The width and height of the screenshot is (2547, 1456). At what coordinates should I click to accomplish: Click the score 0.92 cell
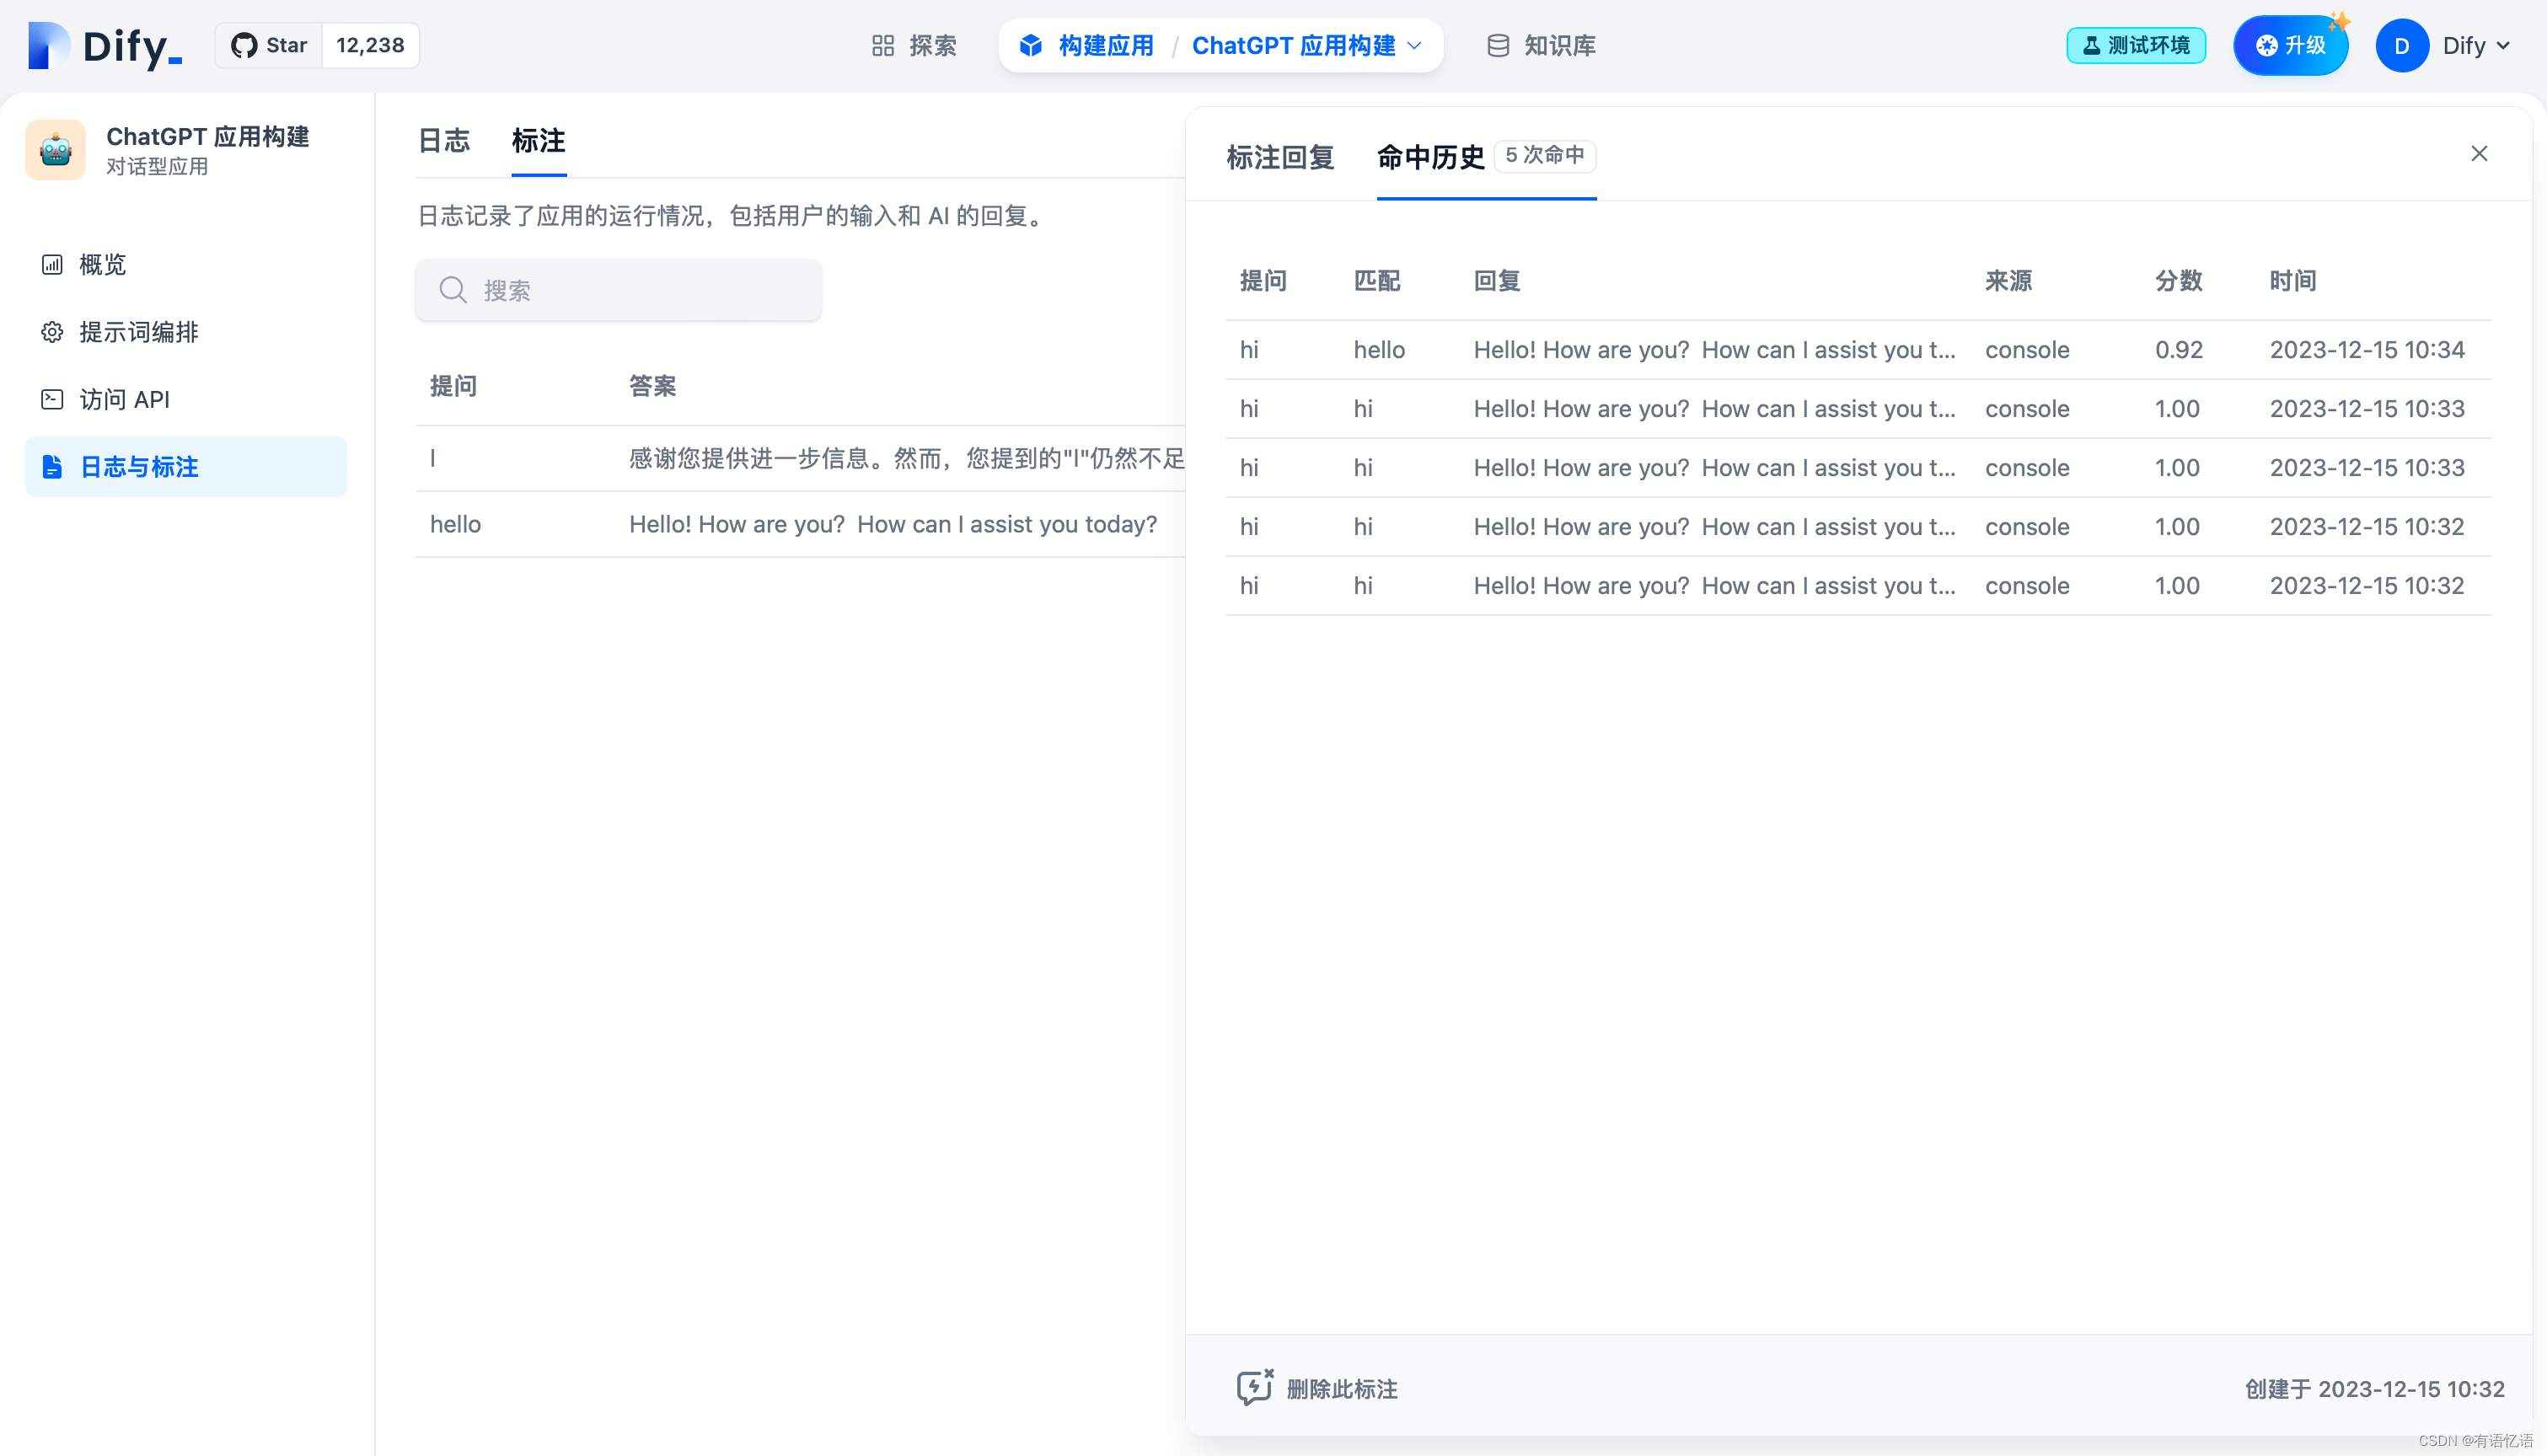point(2178,349)
